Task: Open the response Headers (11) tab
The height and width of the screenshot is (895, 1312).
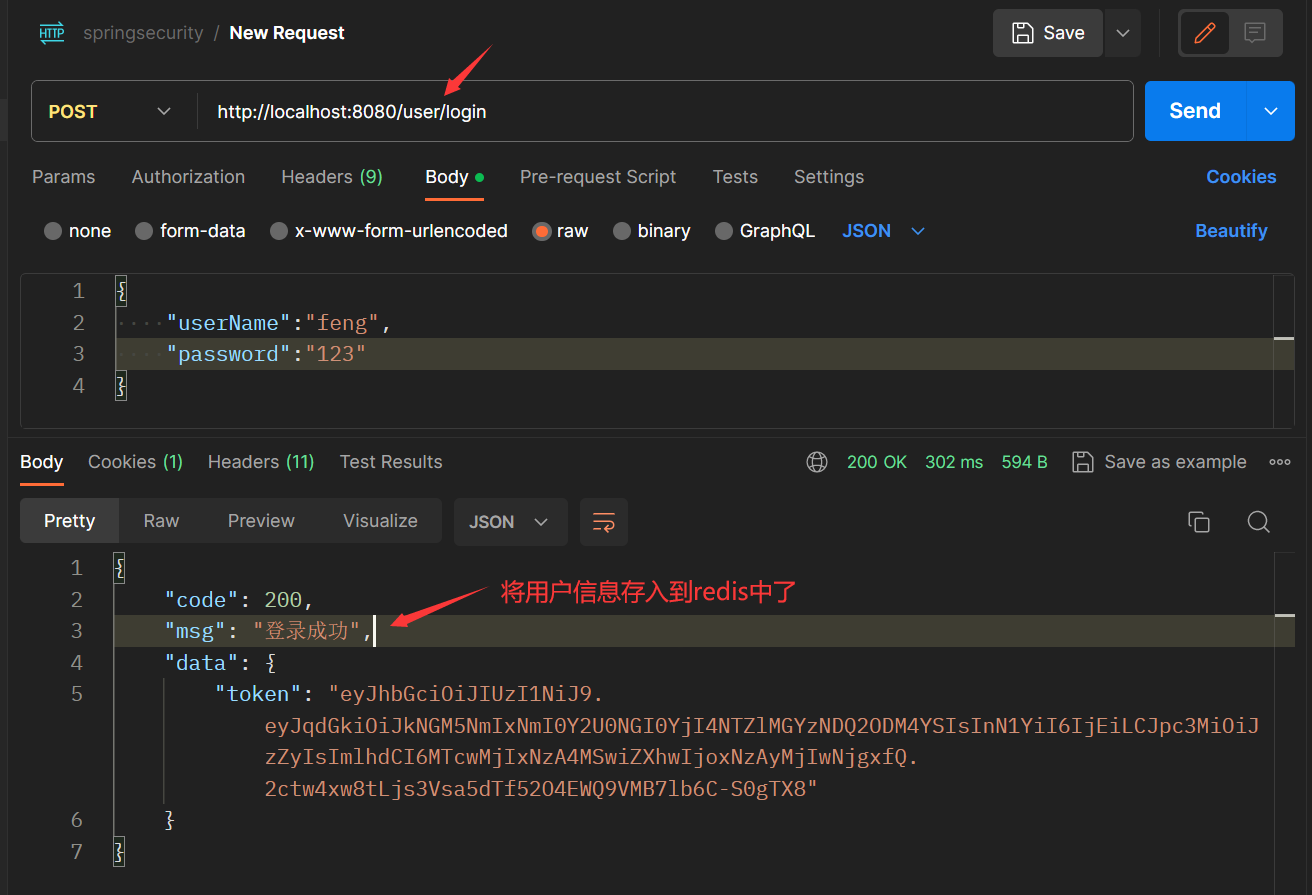Action: tap(261, 462)
